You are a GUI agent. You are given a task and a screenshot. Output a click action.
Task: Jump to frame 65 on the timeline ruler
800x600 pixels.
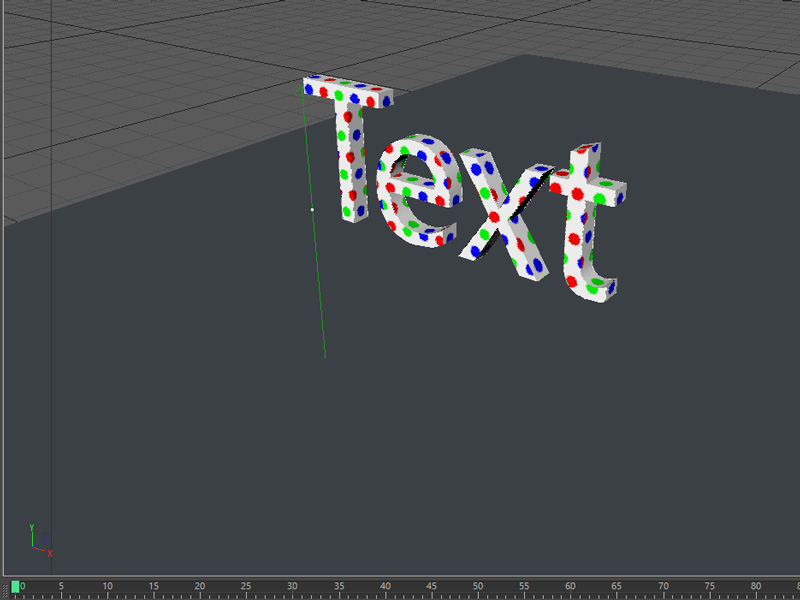pos(616,586)
